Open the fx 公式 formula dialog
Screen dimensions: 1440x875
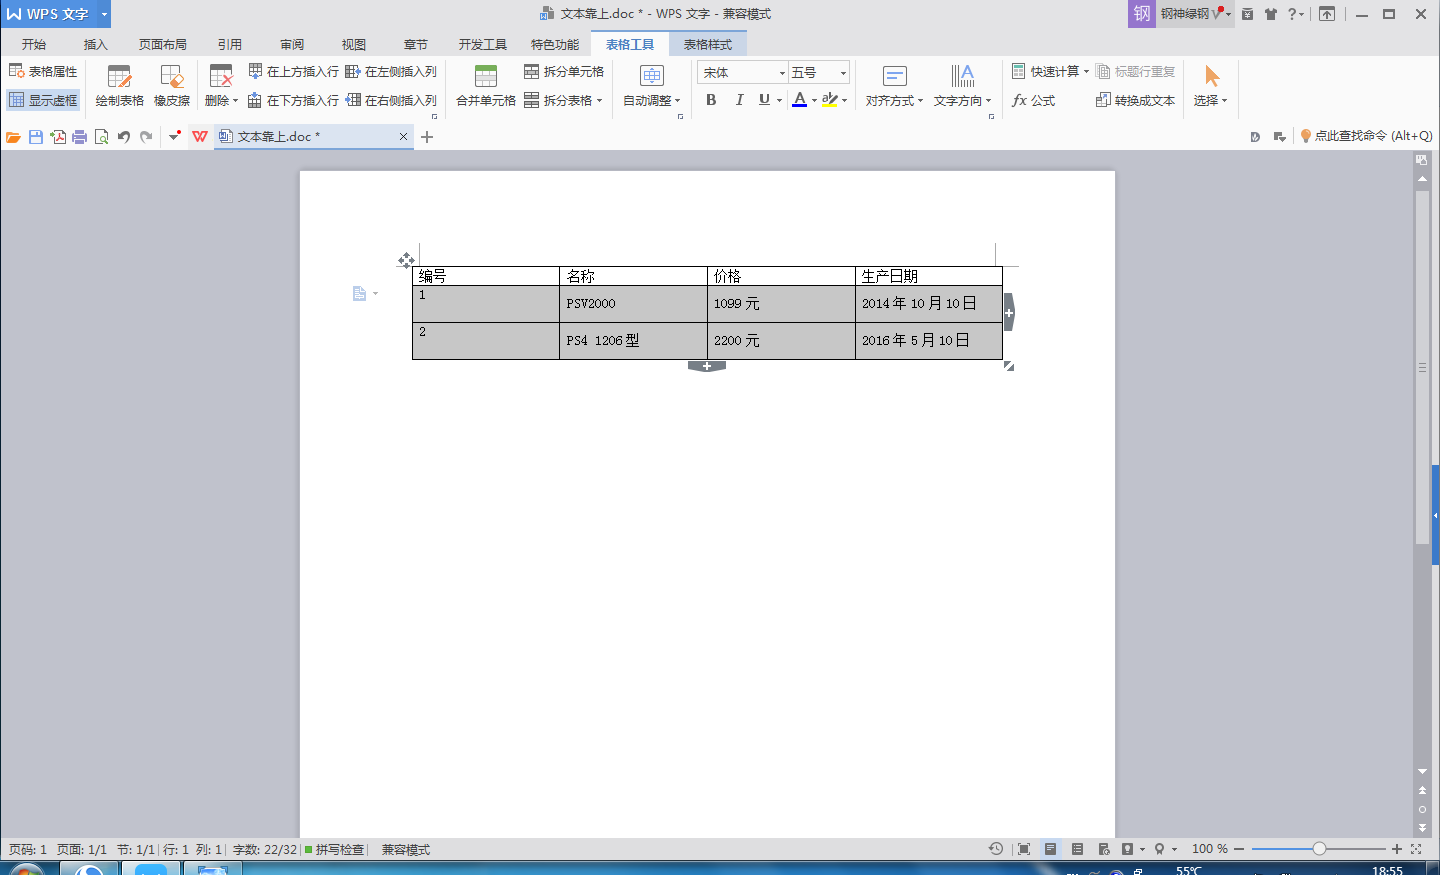tap(1034, 100)
